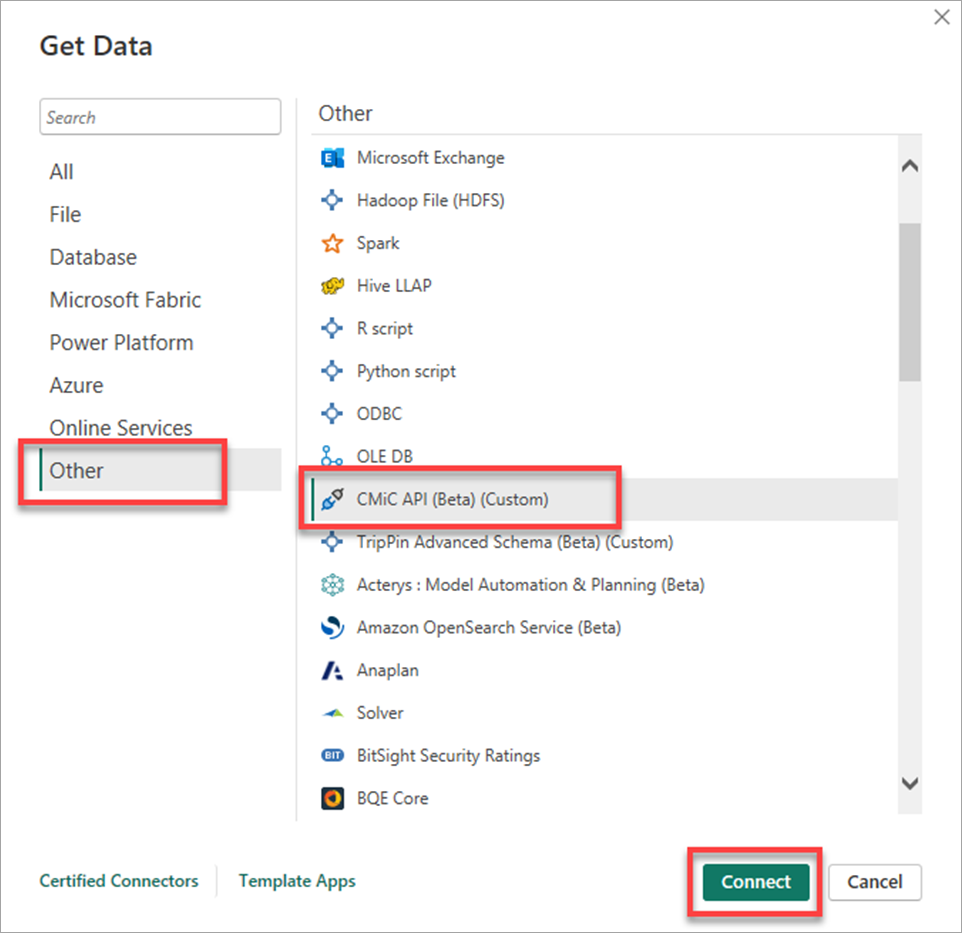
Task: Select the Hadoop File (HDFS) text
Action: tap(431, 201)
